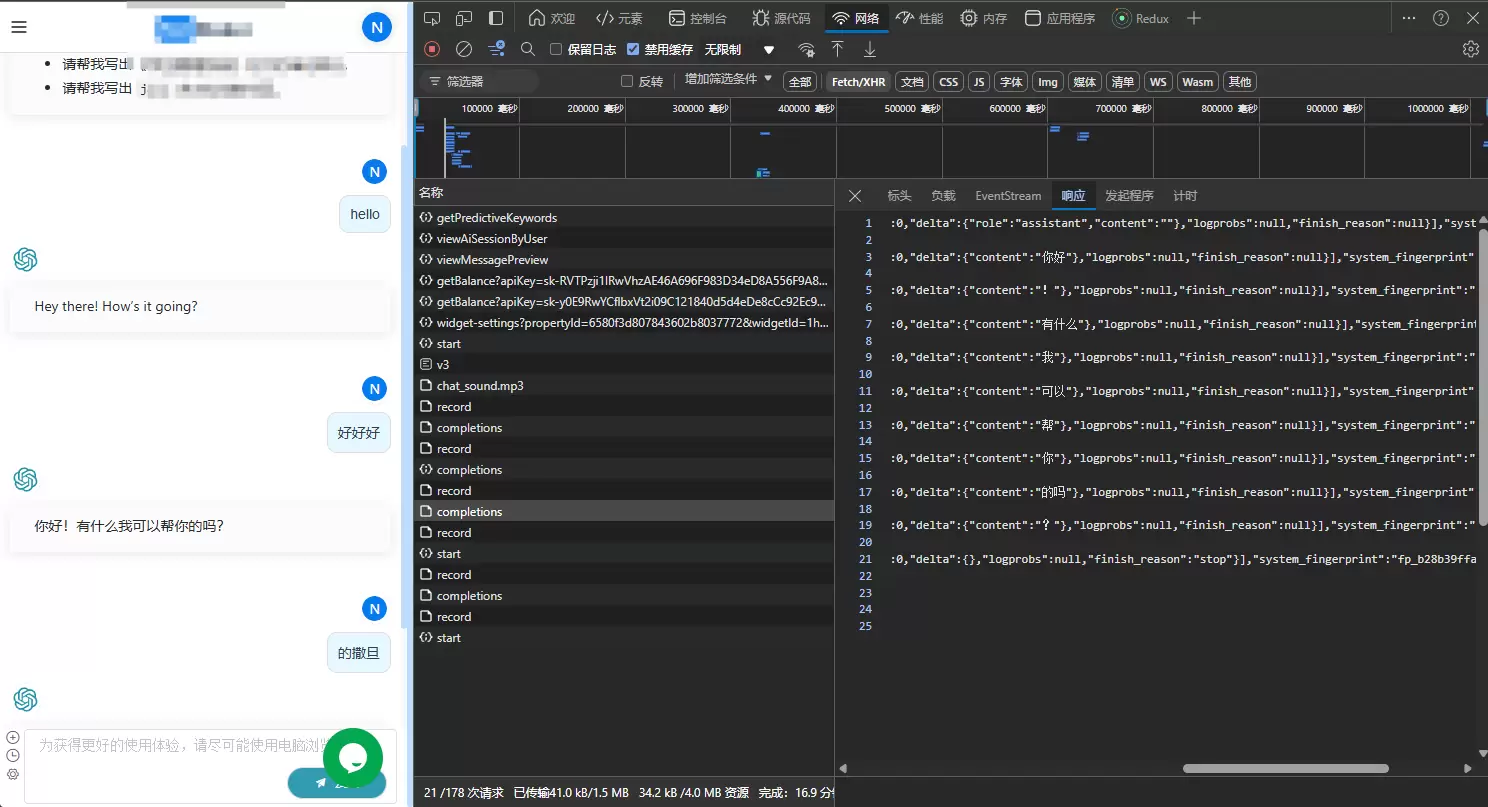
Task: Click the DevTools help question mark icon
Action: tap(1441, 18)
